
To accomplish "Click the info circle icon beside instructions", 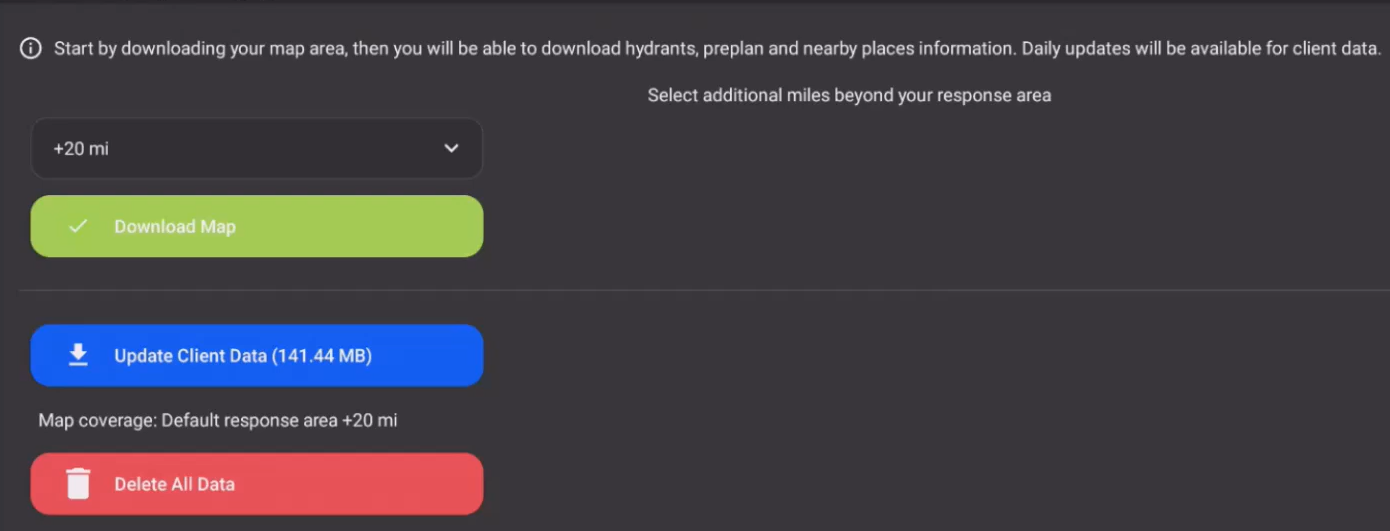I will pyautogui.click(x=31, y=49).
